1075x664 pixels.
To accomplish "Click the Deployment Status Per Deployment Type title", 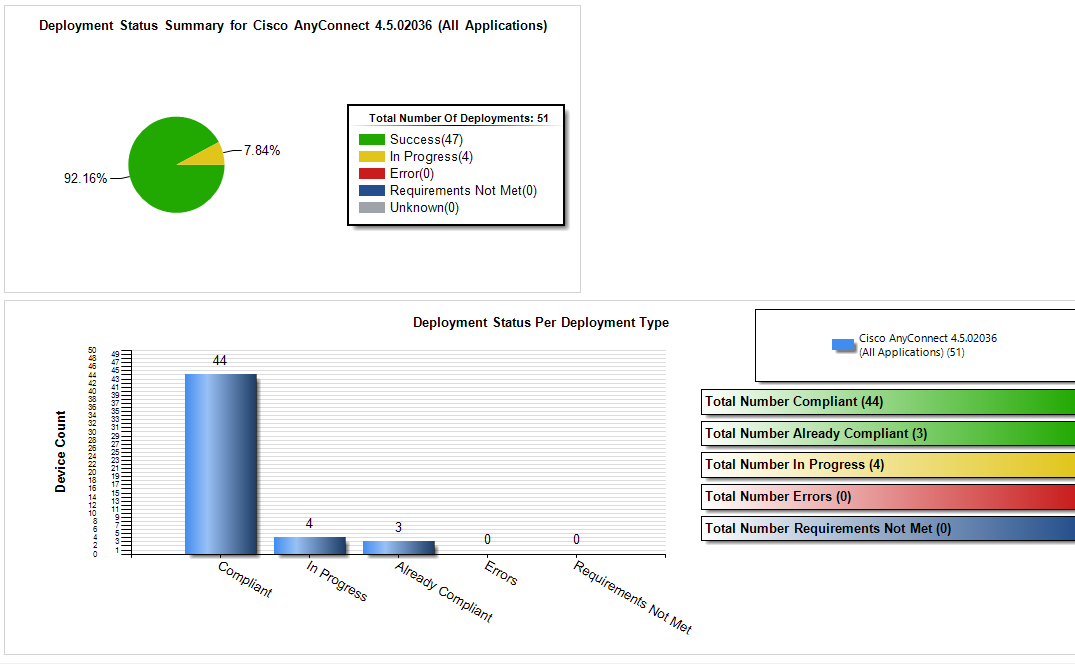I will coord(541,323).
